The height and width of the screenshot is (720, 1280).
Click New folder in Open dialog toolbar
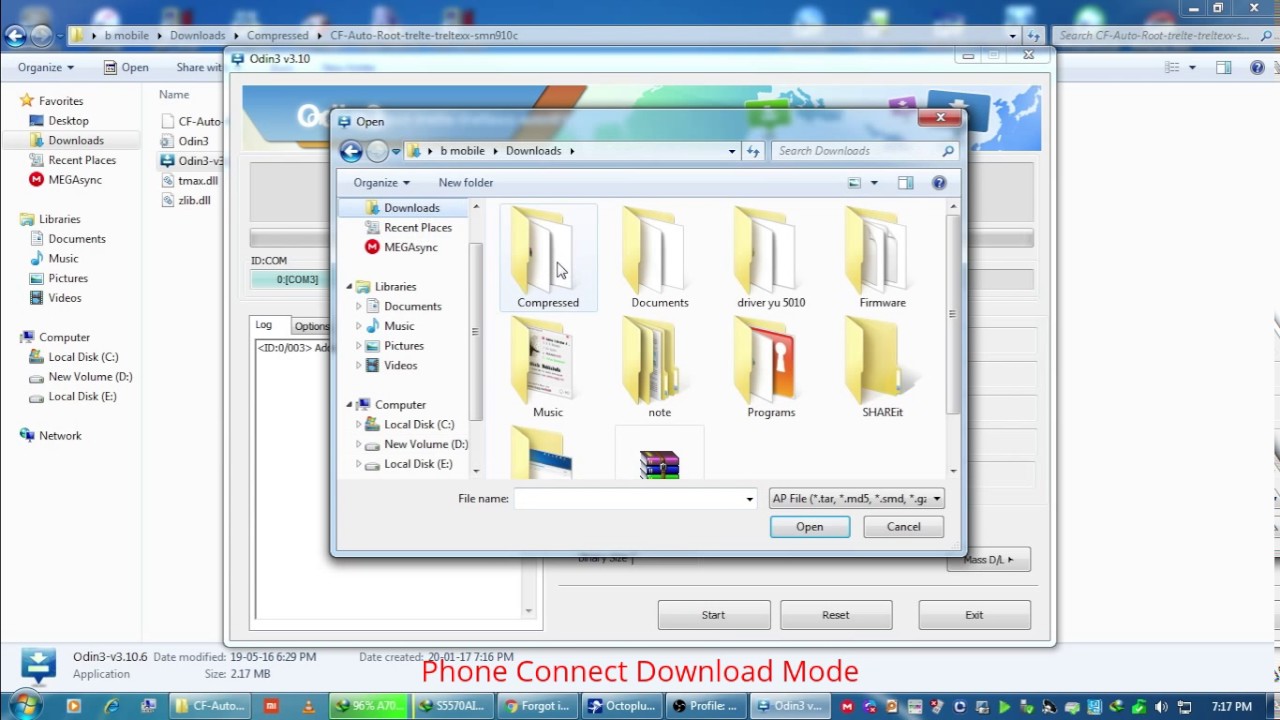pos(465,183)
